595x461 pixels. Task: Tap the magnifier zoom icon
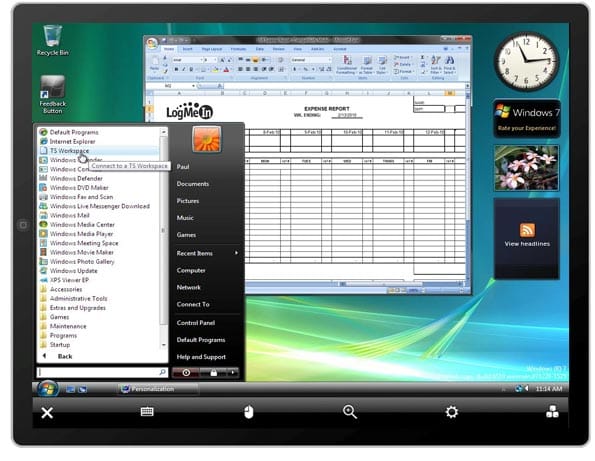click(x=349, y=412)
